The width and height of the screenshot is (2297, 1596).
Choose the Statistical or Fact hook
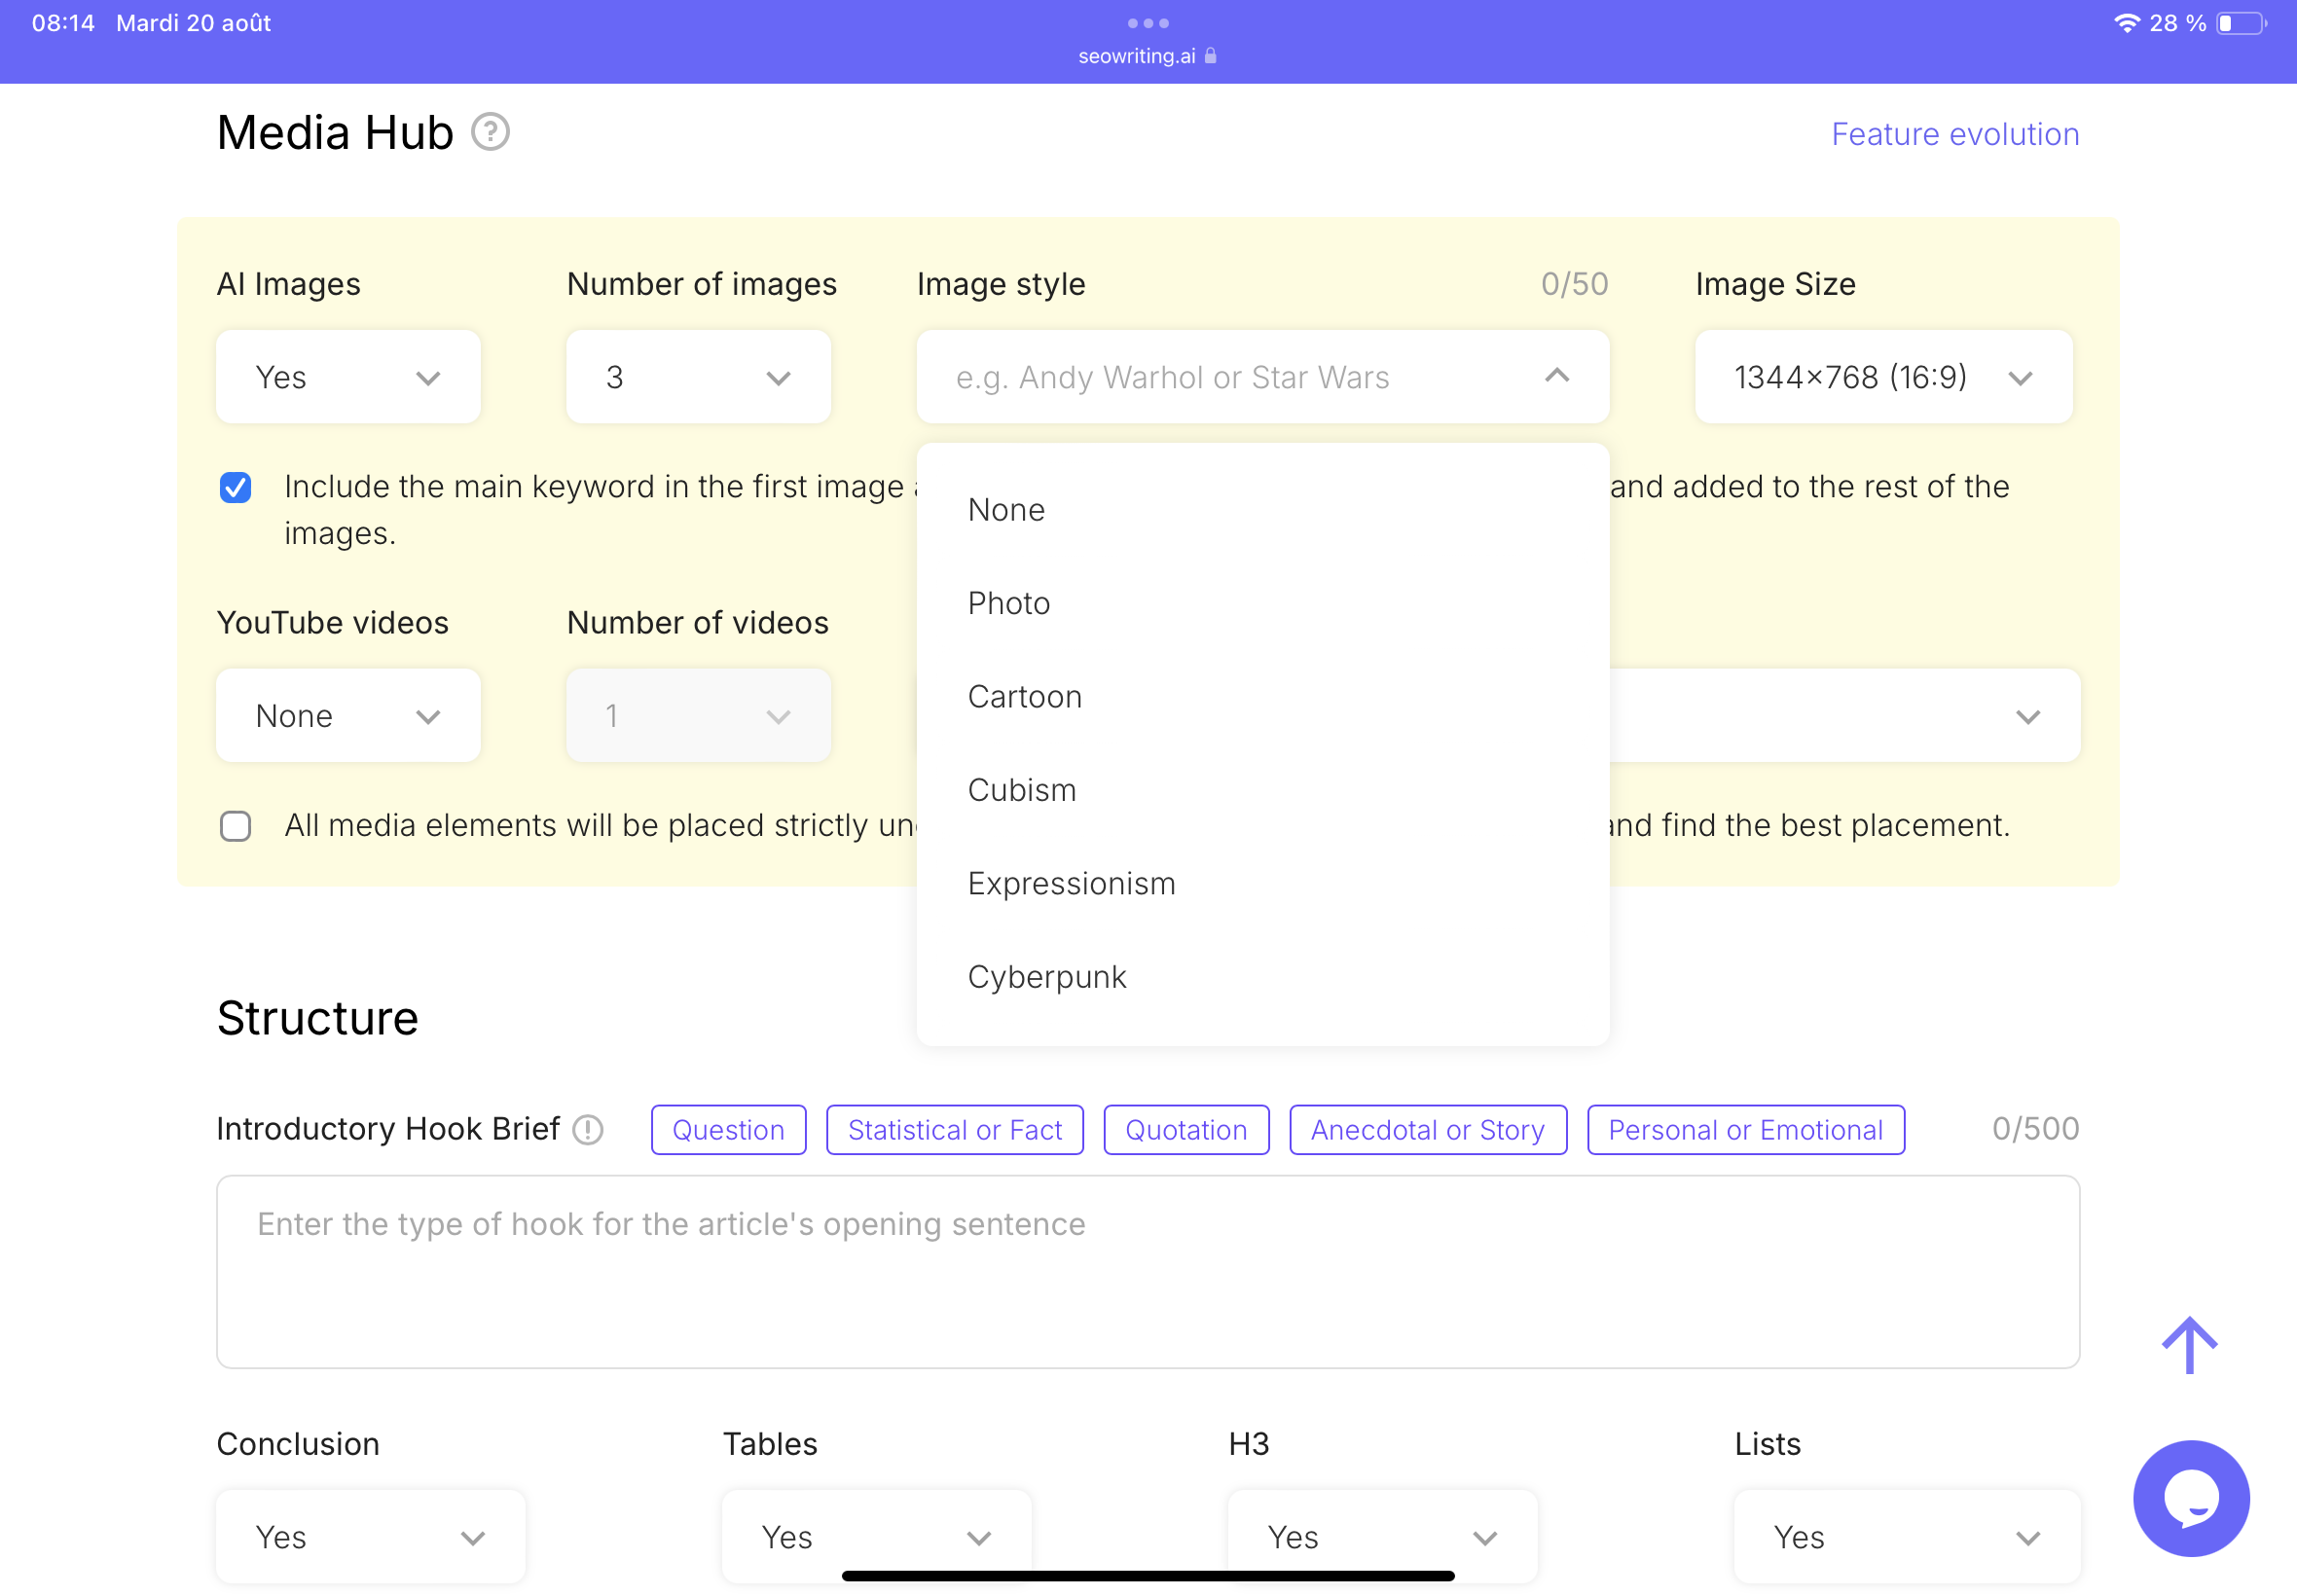(955, 1130)
